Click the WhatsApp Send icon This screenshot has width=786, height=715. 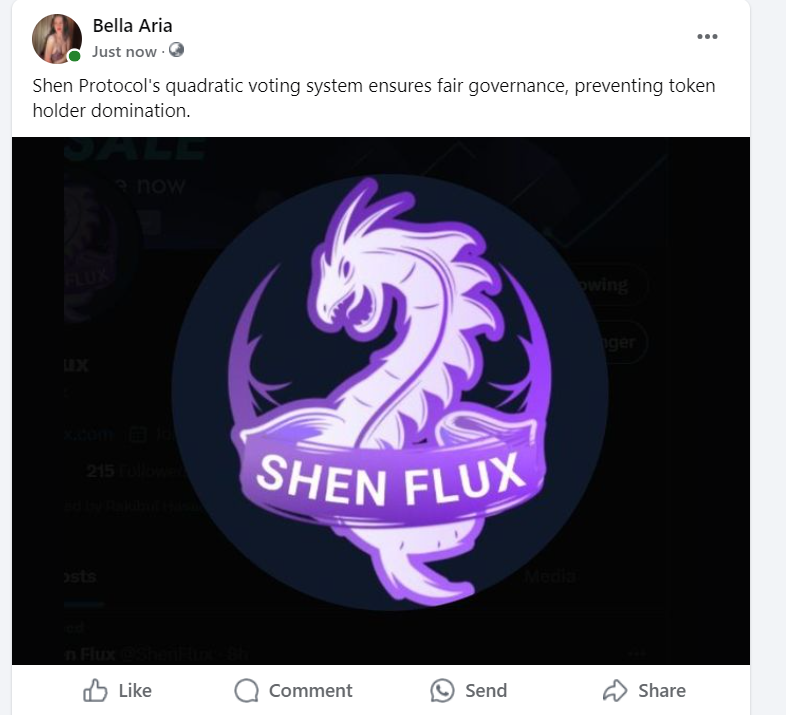tap(442, 690)
